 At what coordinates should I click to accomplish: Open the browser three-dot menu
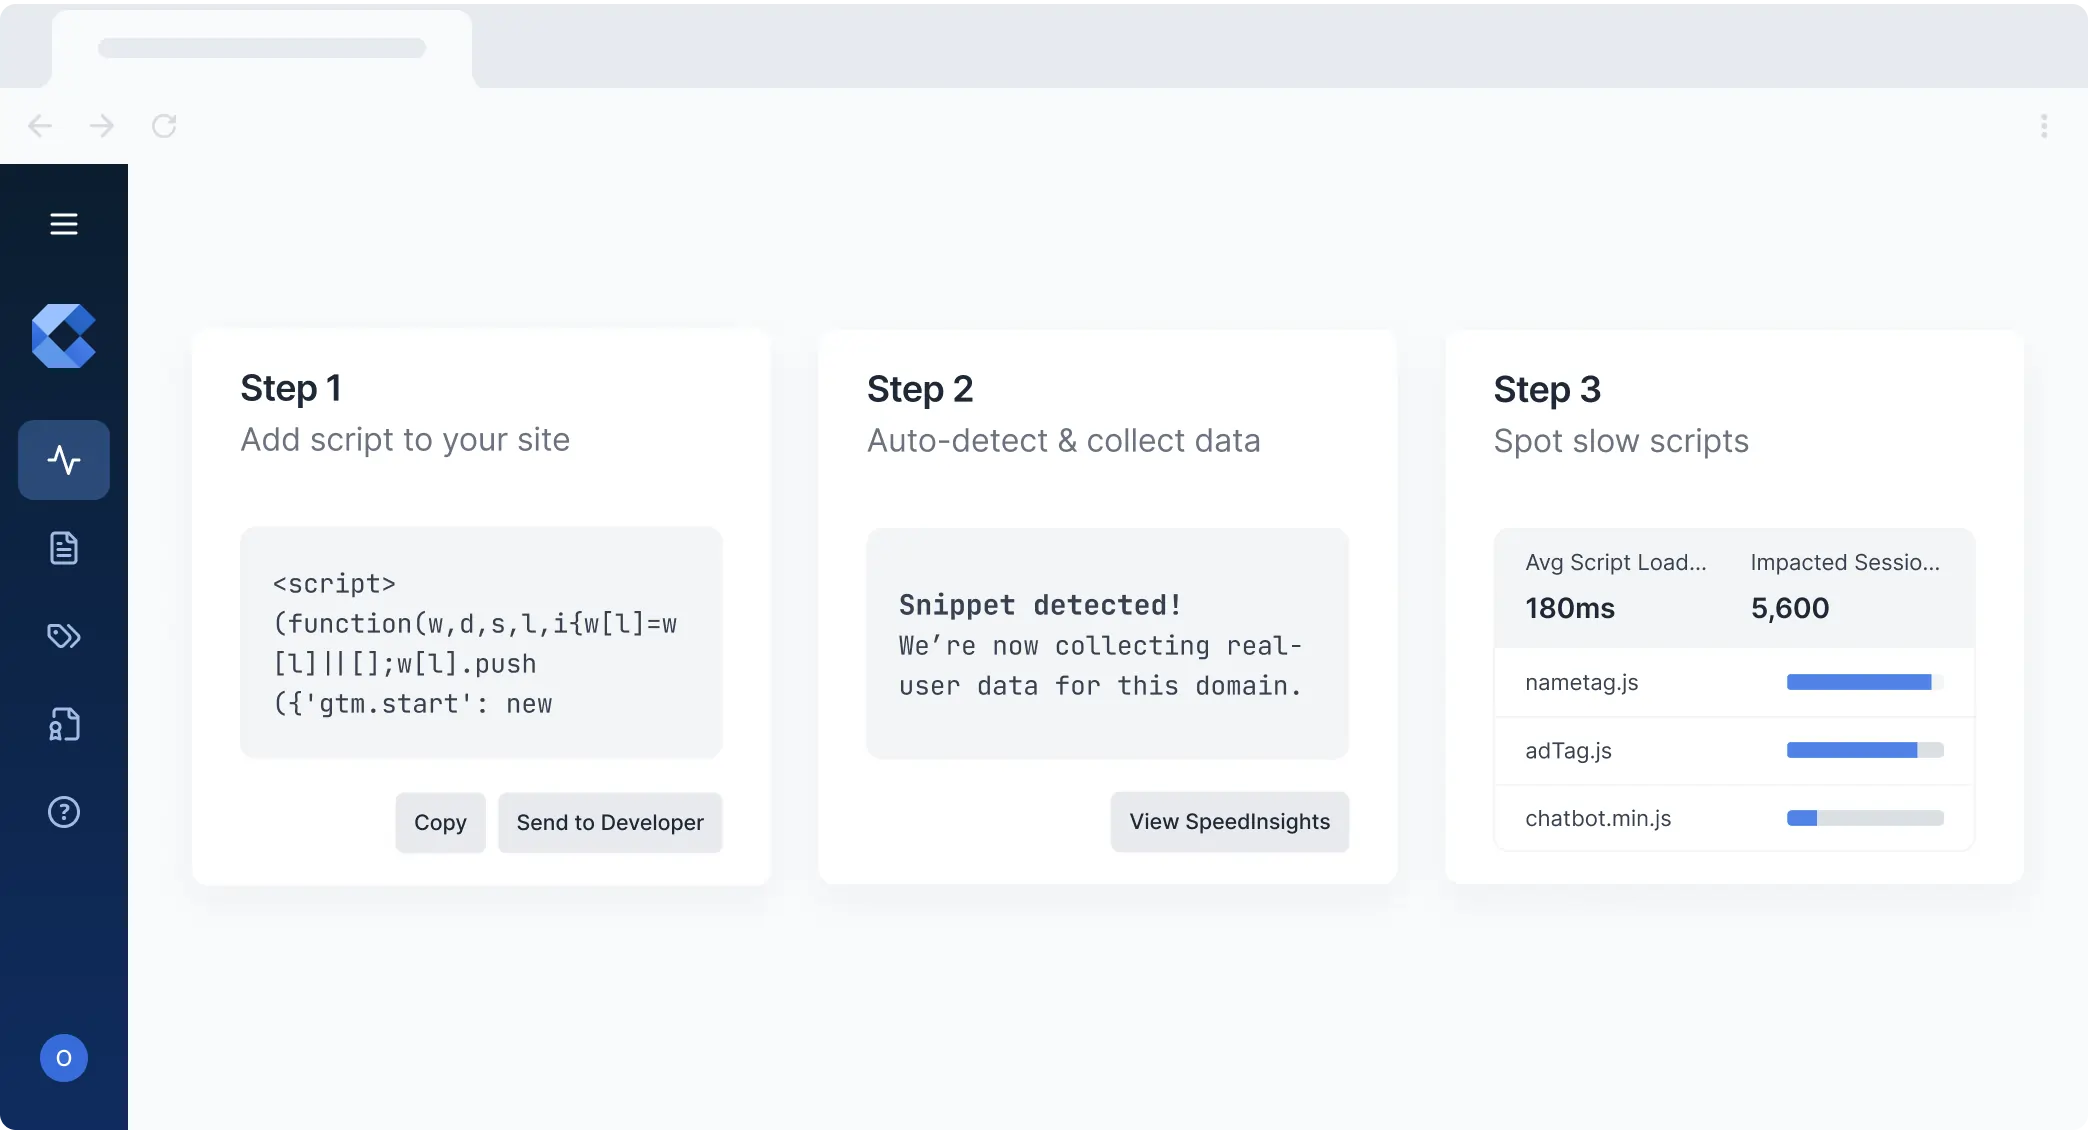[2044, 126]
